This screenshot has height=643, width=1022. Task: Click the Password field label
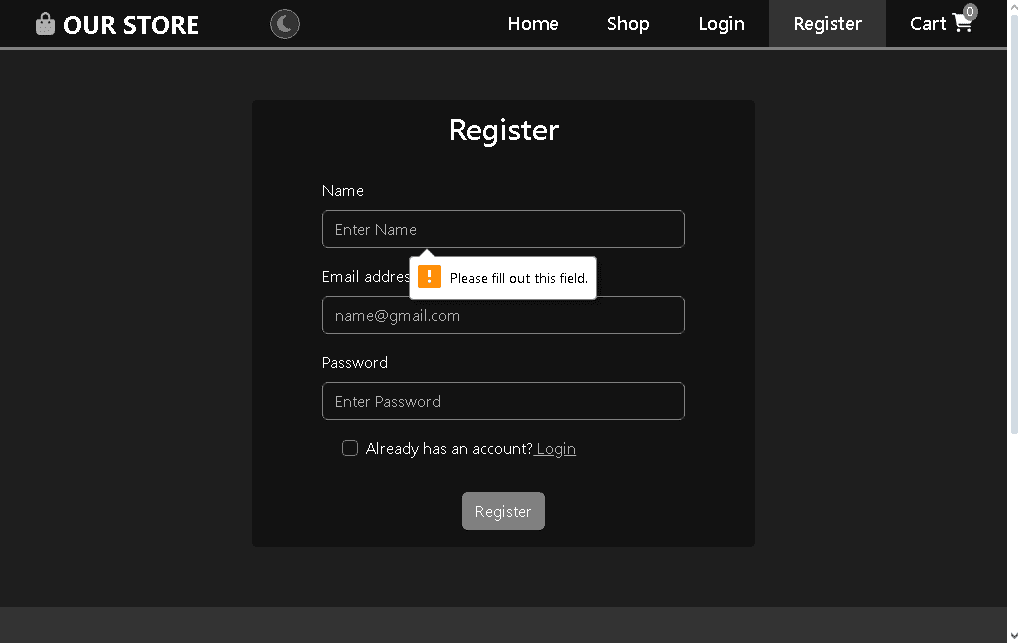coord(355,363)
